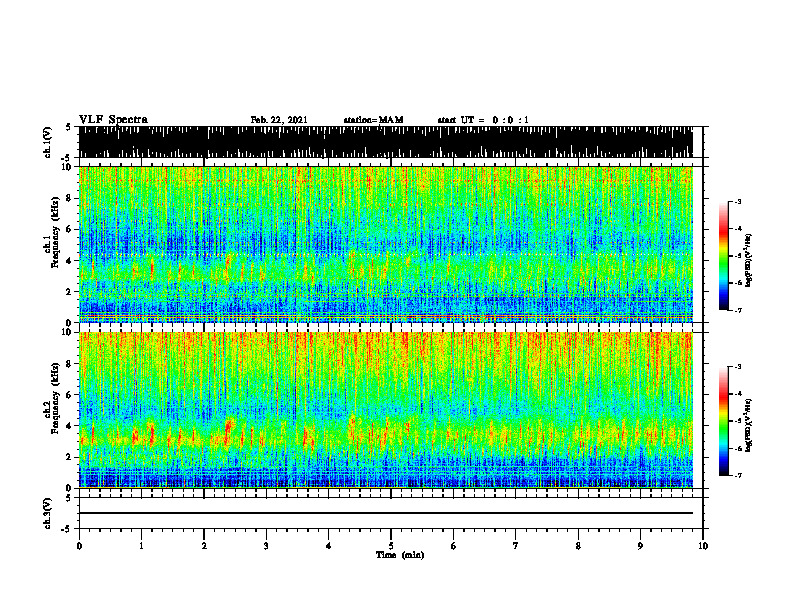The image size is (792, 612).
Task: Click the '10' tick label on the time axis
Action: pyautogui.click(x=703, y=546)
